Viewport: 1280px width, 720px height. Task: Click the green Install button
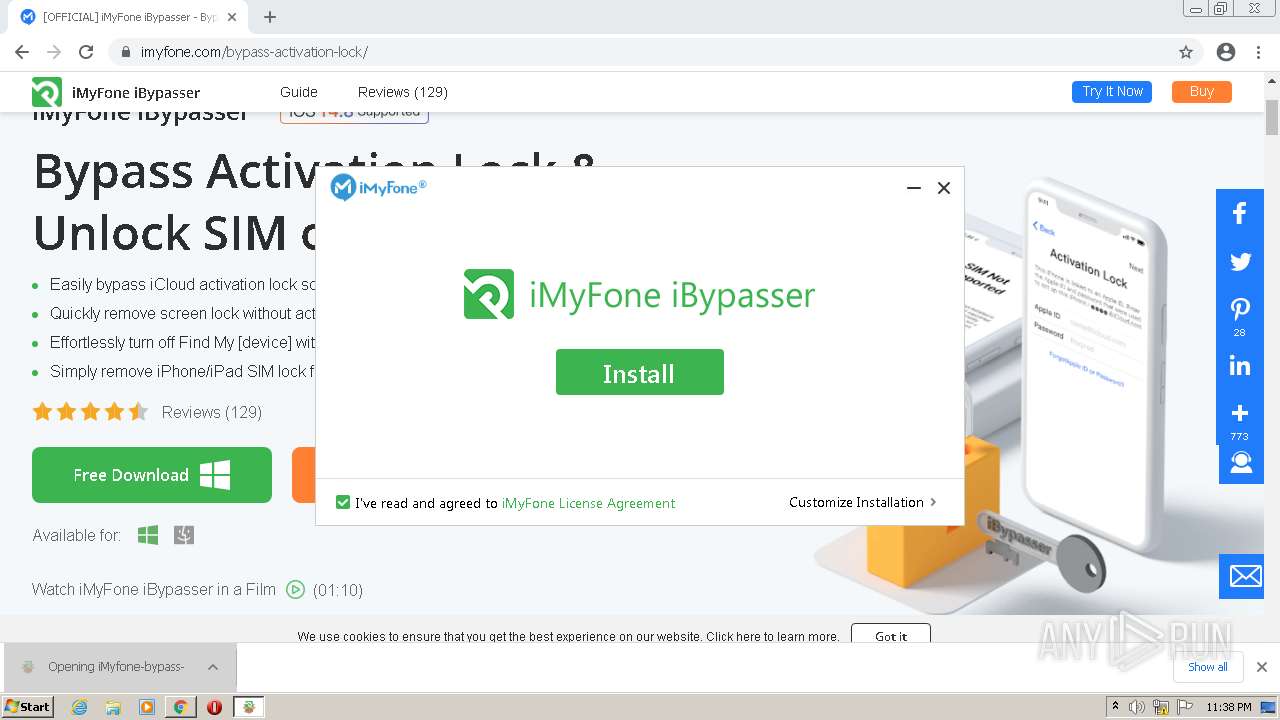point(639,372)
